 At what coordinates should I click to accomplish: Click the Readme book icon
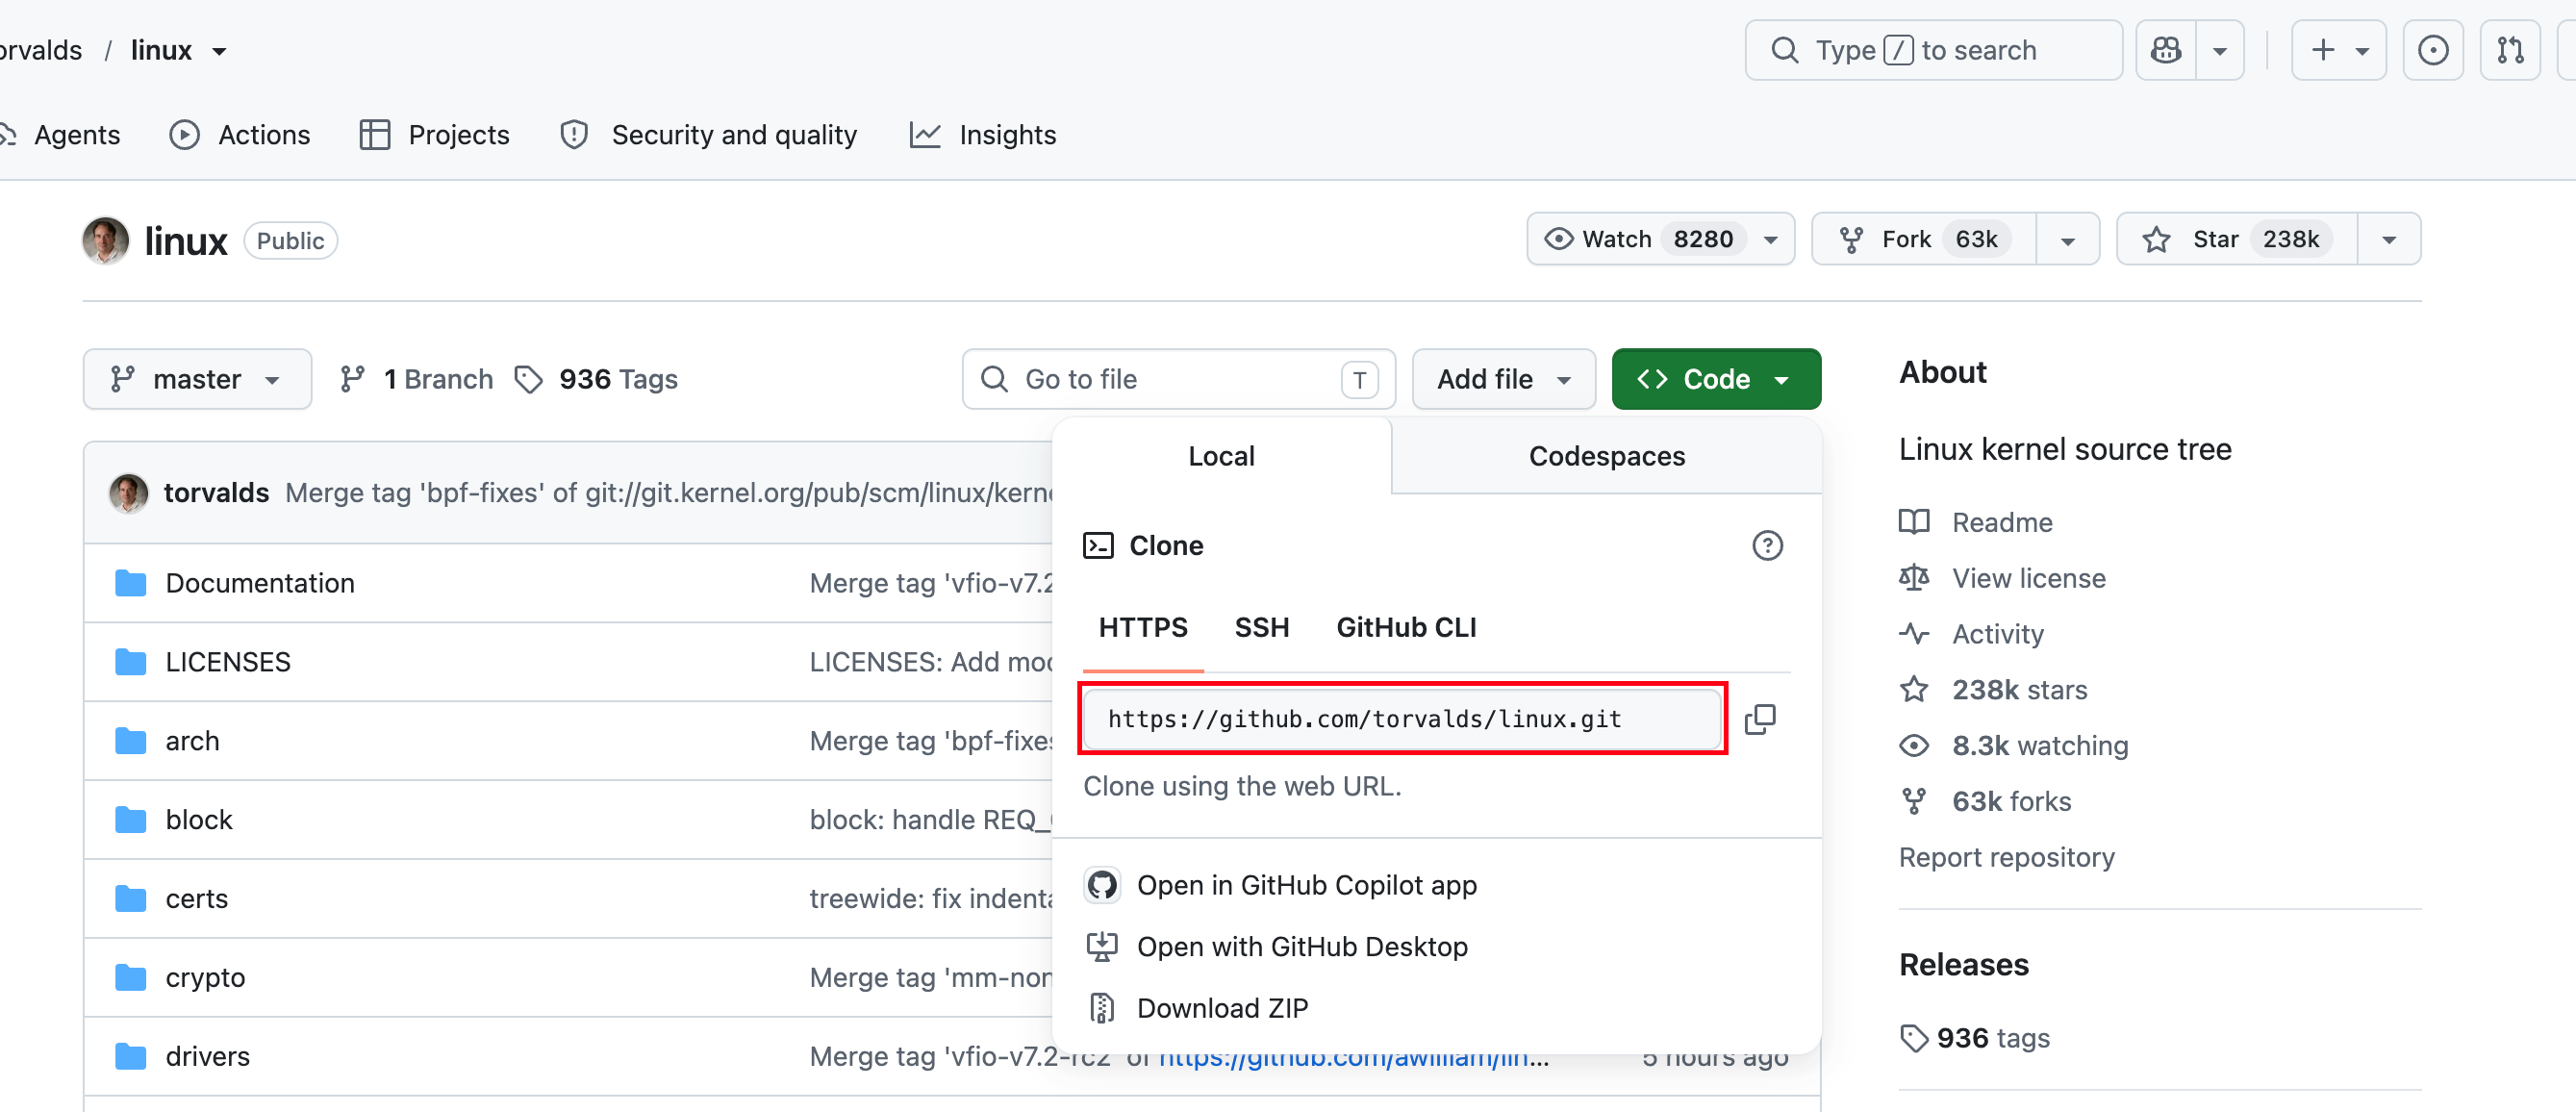coord(1914,522)
